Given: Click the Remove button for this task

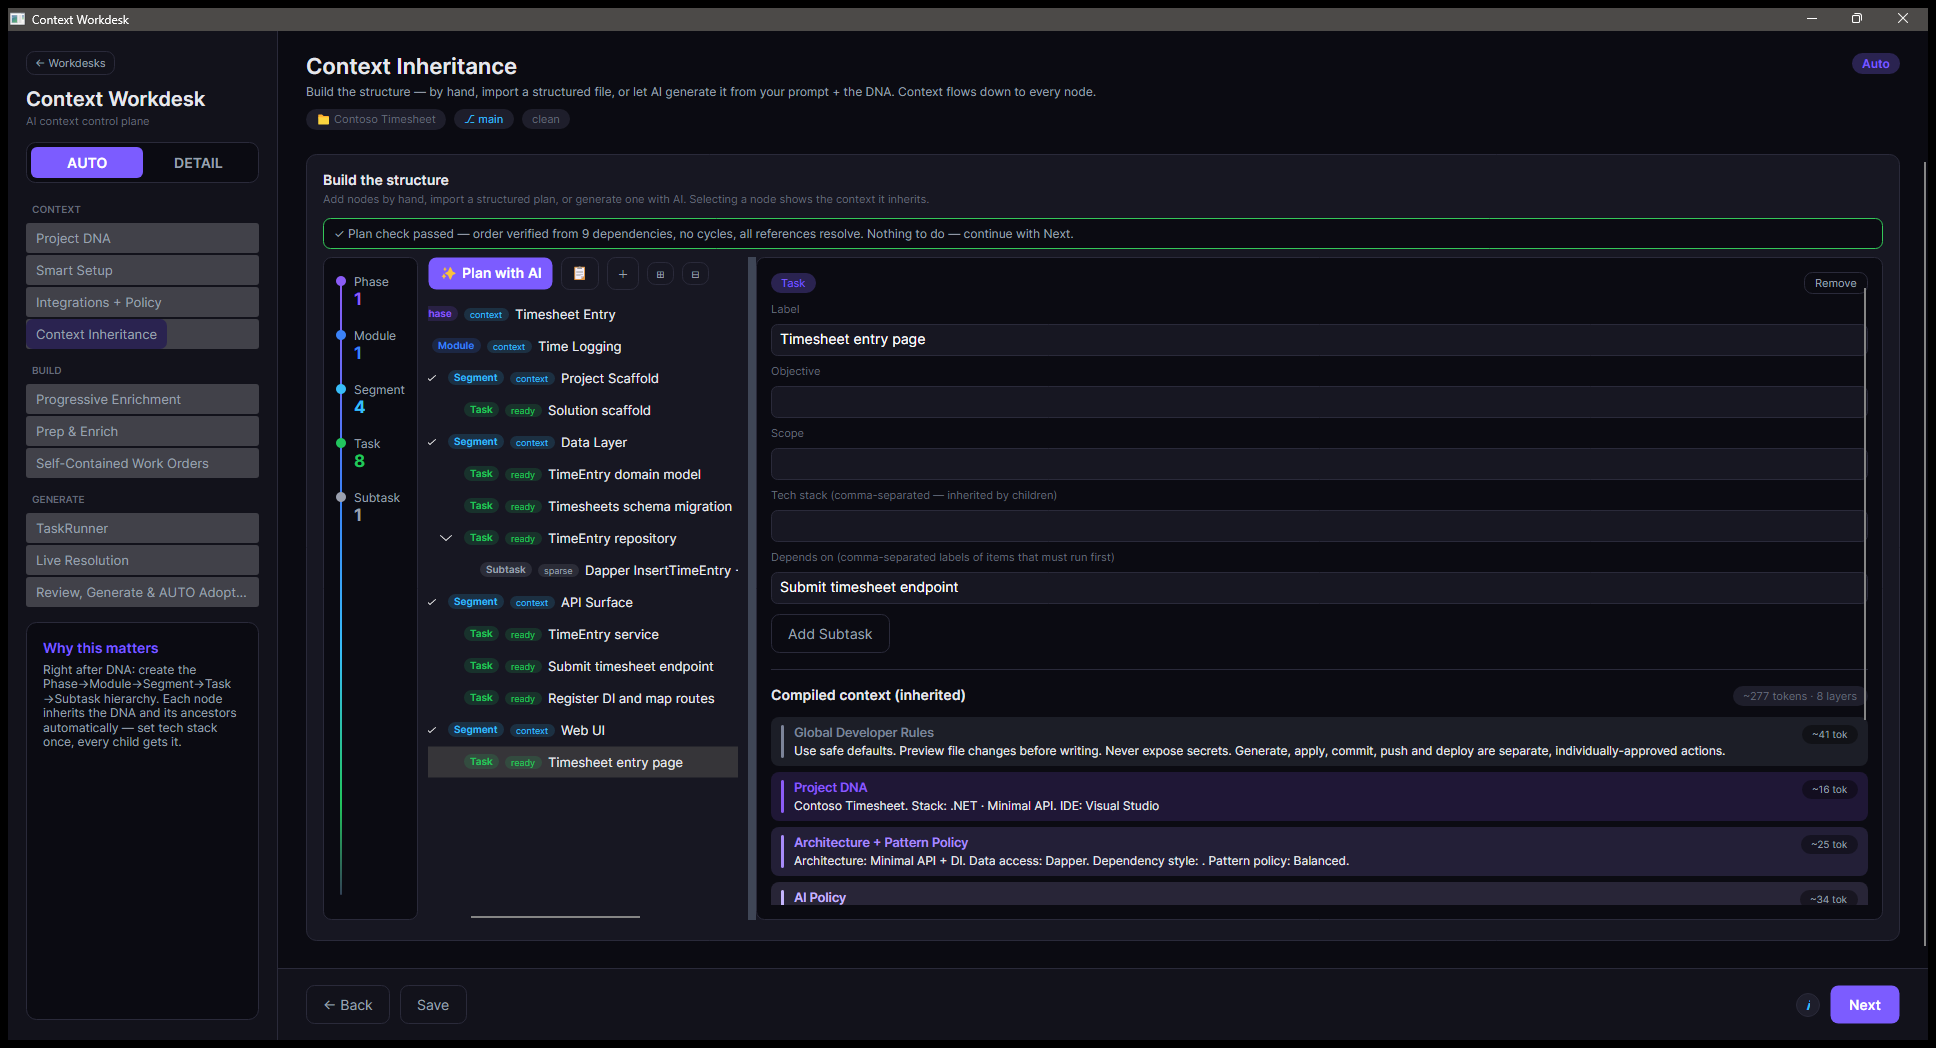Looking at the screenshot, I should coord(1835,283).
